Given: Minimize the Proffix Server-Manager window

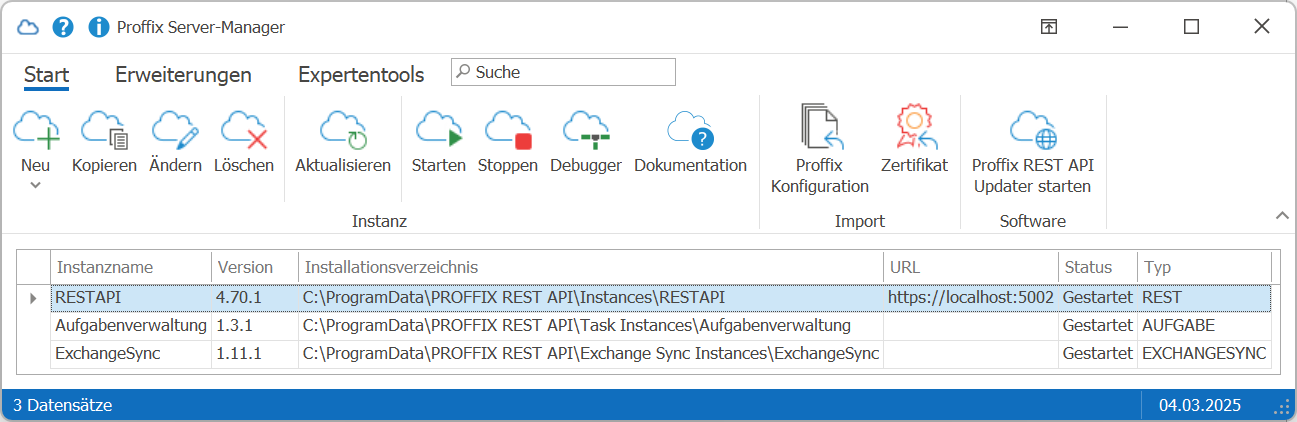Looking at the screenshot, I should click(1120, 27).
